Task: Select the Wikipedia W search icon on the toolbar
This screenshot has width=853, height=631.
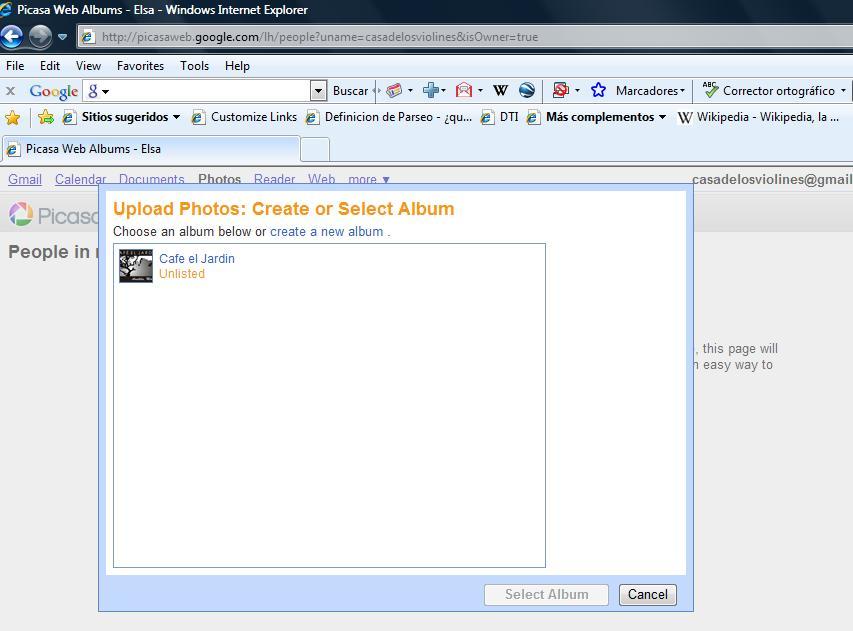Action: tap(499, 90)
